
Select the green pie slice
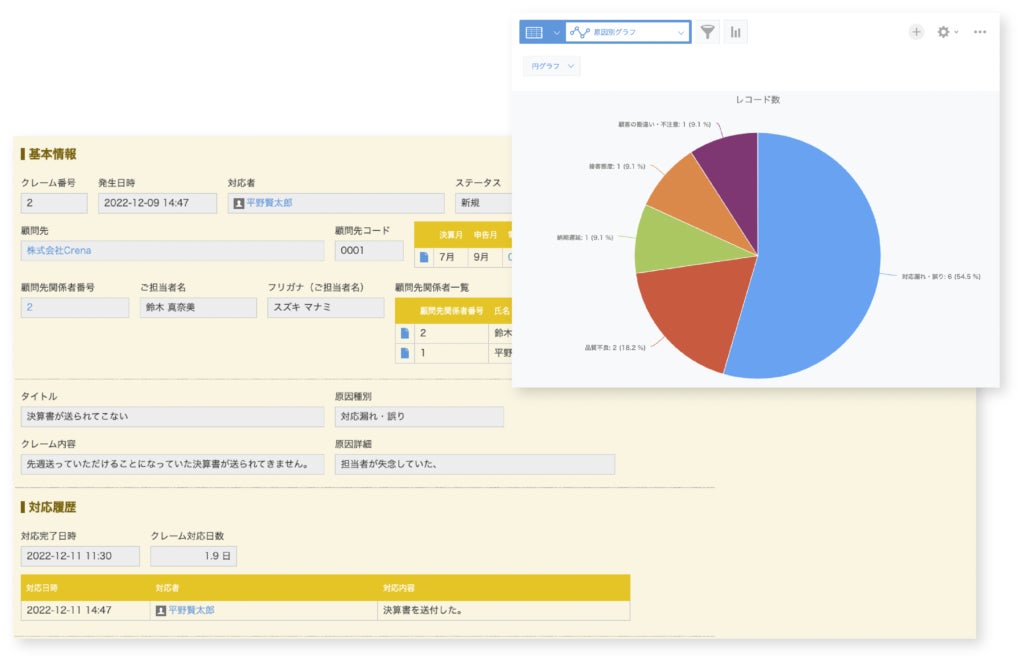click(679, 242)
